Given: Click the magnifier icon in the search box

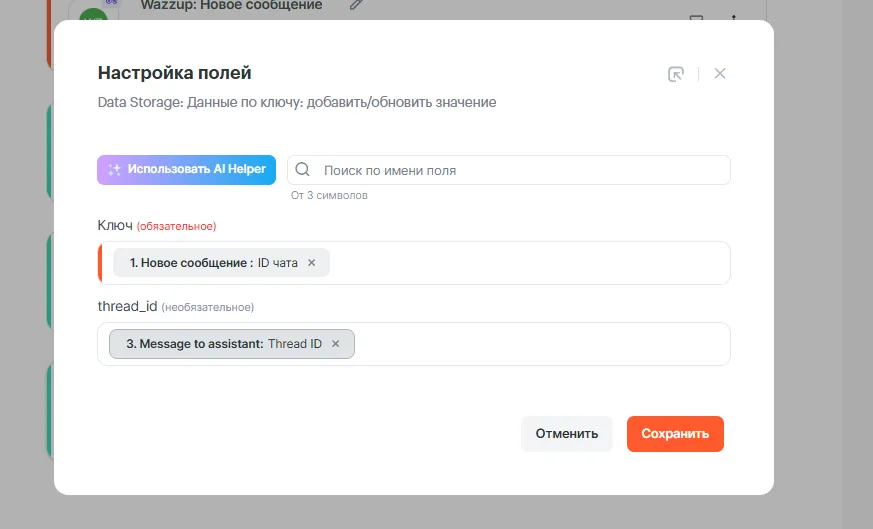Looking at the screenshot, I should tap(303, 170).
